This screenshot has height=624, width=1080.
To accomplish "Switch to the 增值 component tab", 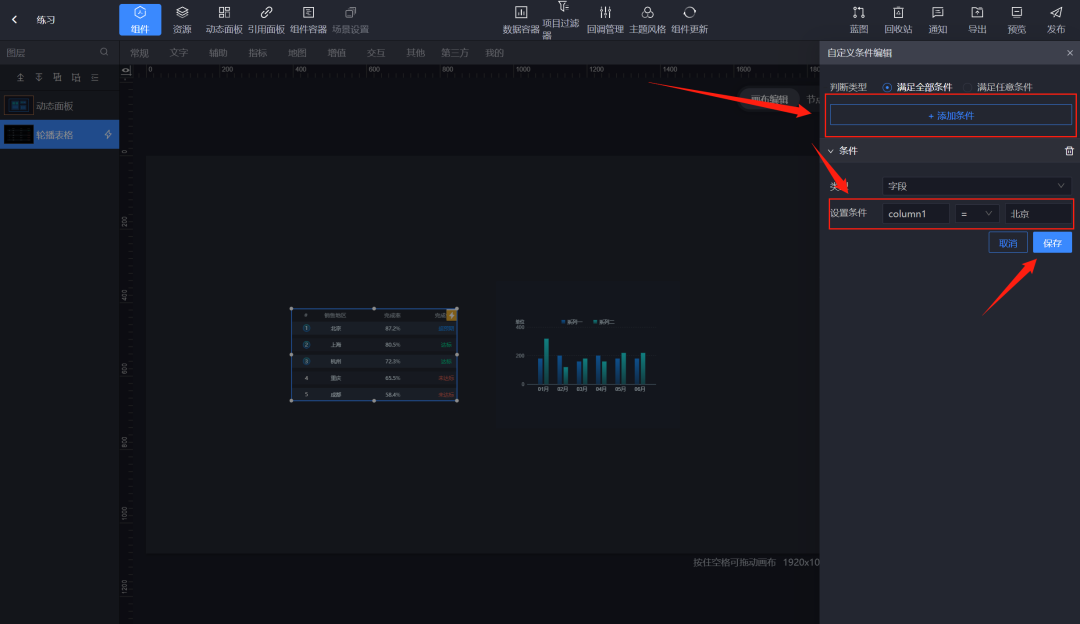I will 337,53.
